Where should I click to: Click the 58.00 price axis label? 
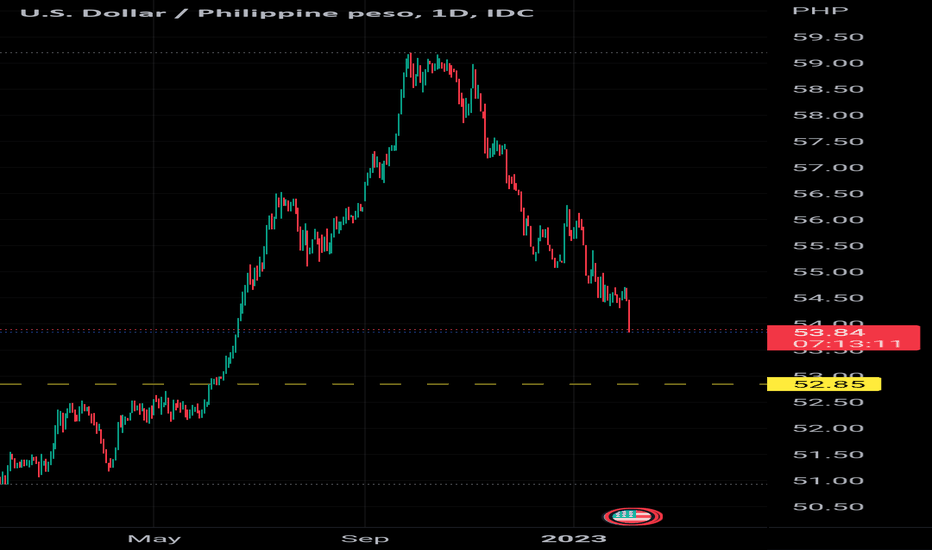pyautogui.click(x=828, y=115)
